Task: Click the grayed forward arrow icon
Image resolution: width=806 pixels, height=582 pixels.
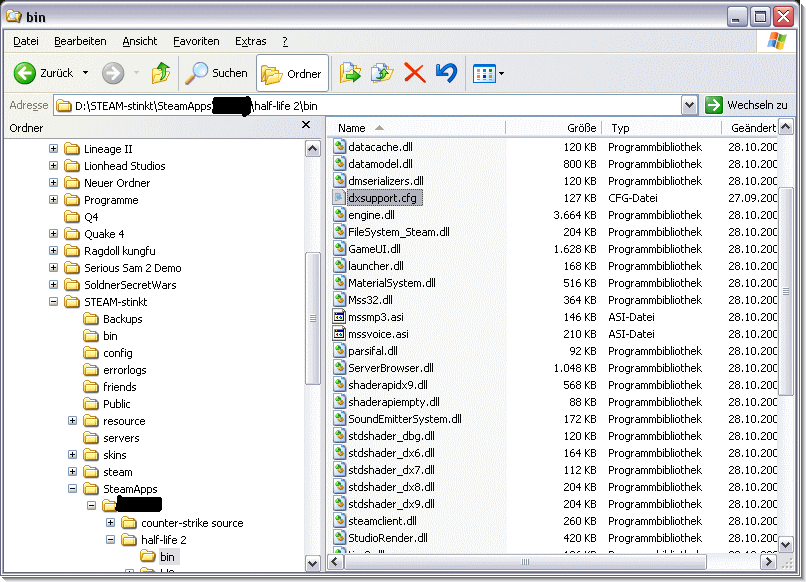Action: pos(113,73)
